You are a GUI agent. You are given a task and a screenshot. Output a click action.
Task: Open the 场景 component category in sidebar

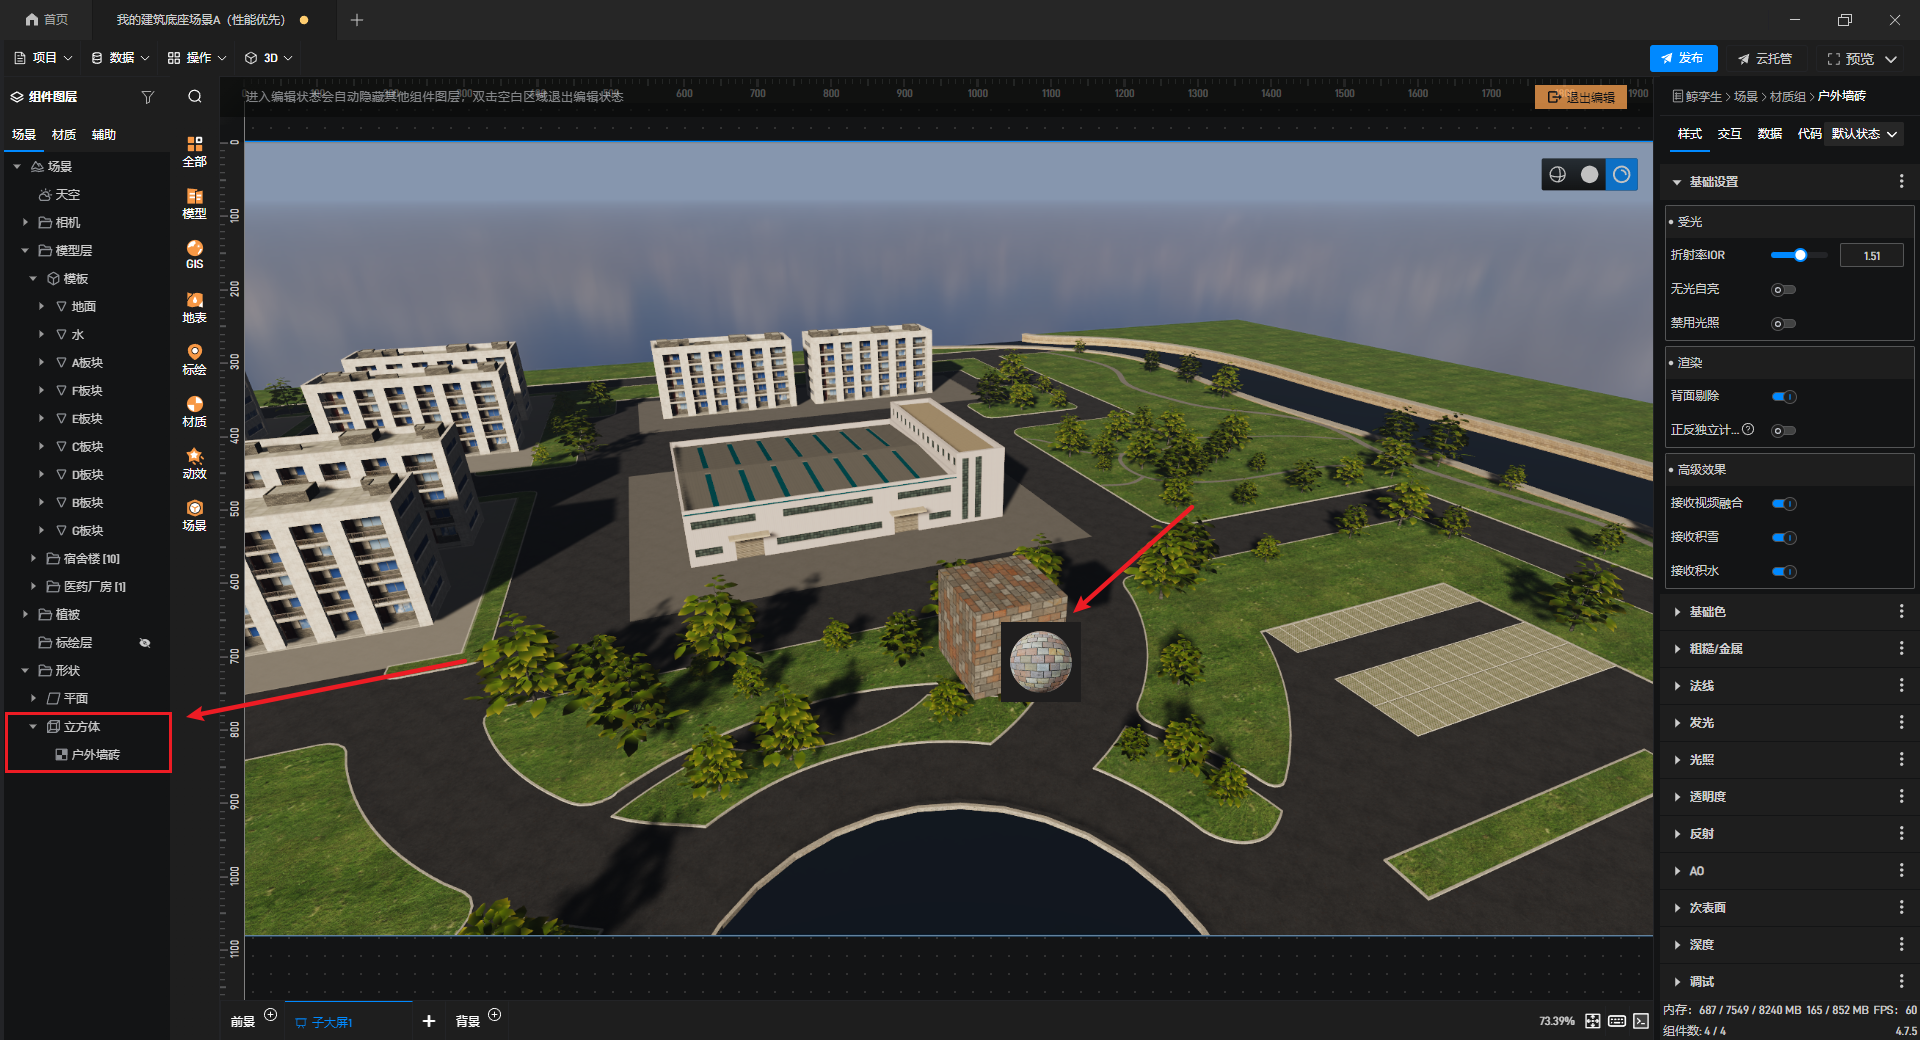pos(194,516)
